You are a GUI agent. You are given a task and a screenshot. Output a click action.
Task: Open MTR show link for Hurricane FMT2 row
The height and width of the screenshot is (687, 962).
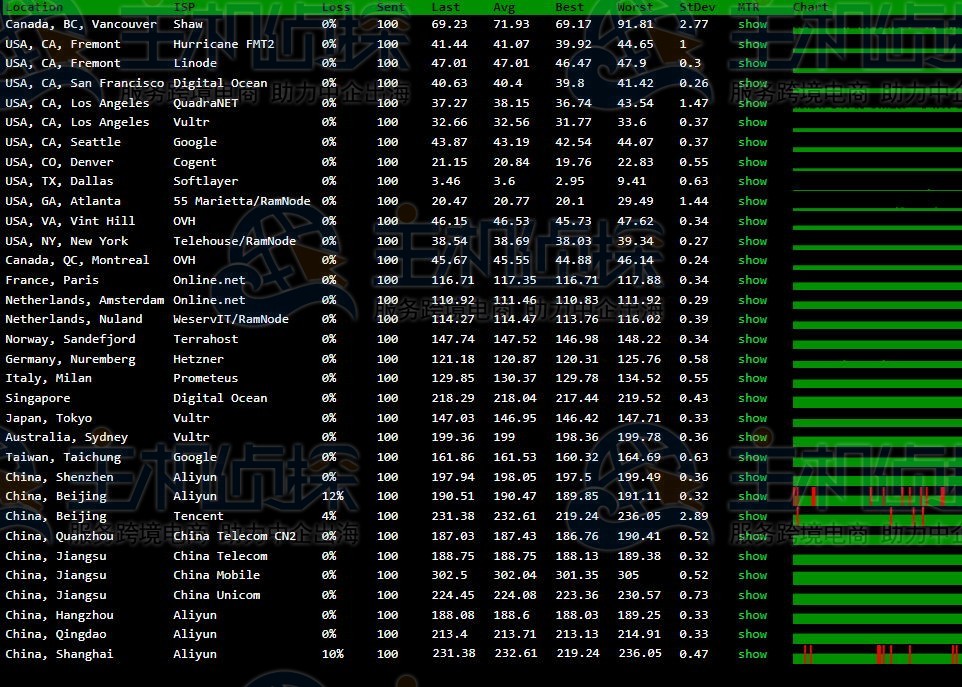coord(752,44)
